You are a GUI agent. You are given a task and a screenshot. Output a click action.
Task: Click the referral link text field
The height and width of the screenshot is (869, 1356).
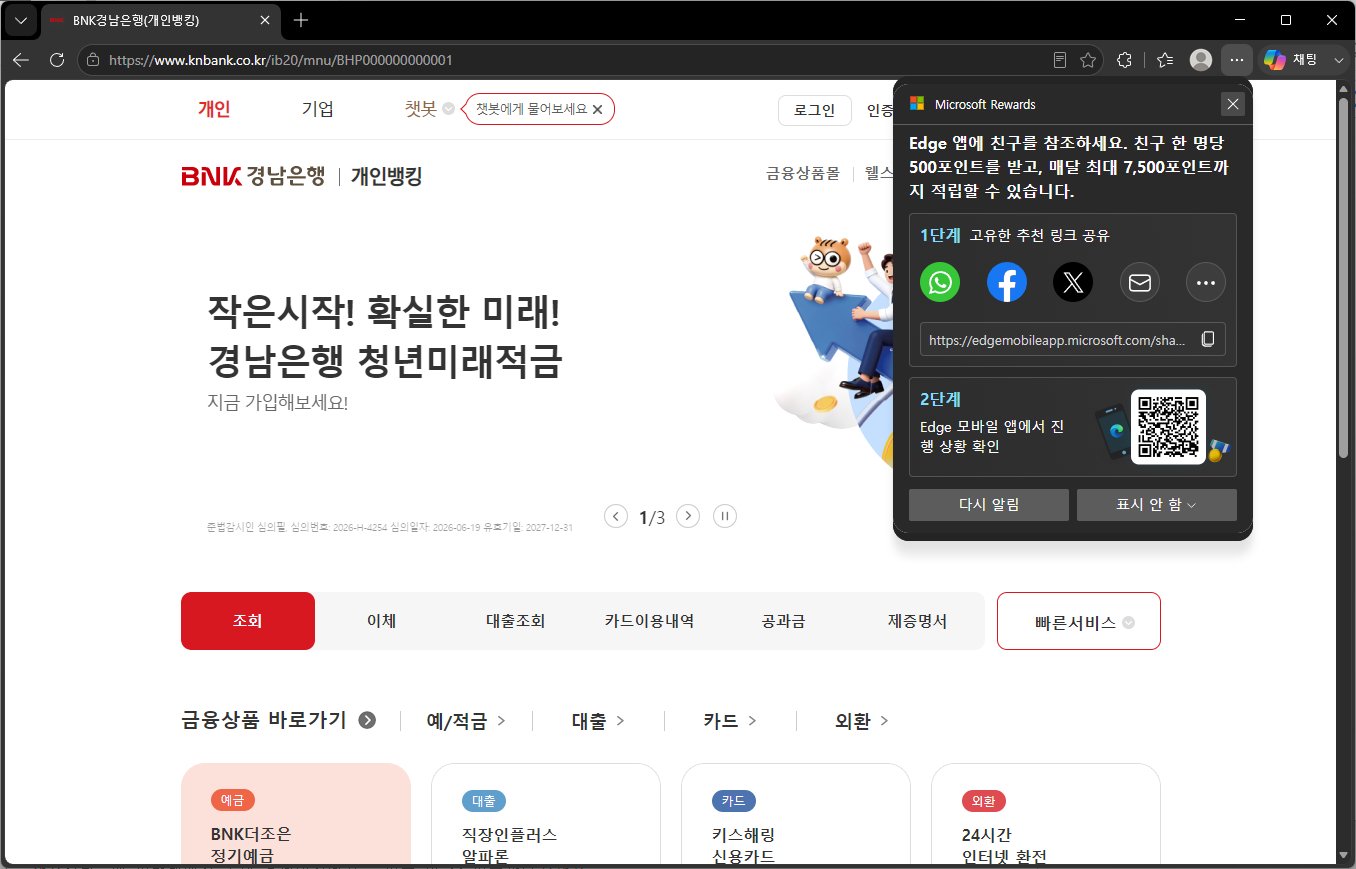point(1057,340)
